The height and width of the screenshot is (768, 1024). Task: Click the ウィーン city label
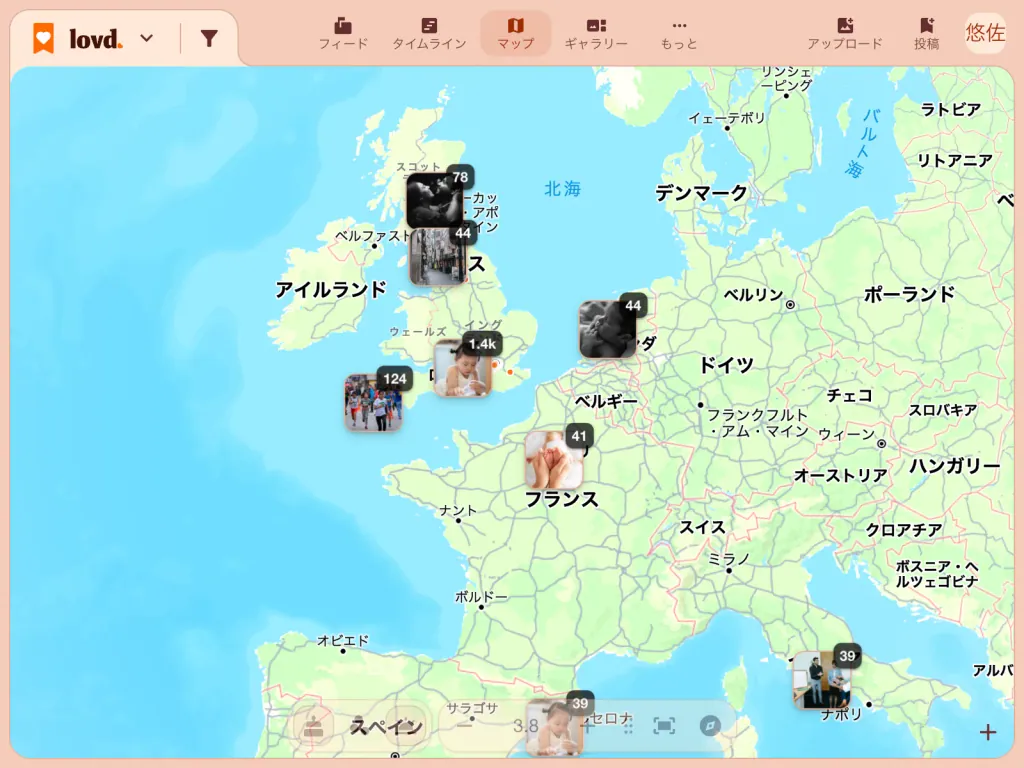(x=846, y=434)
